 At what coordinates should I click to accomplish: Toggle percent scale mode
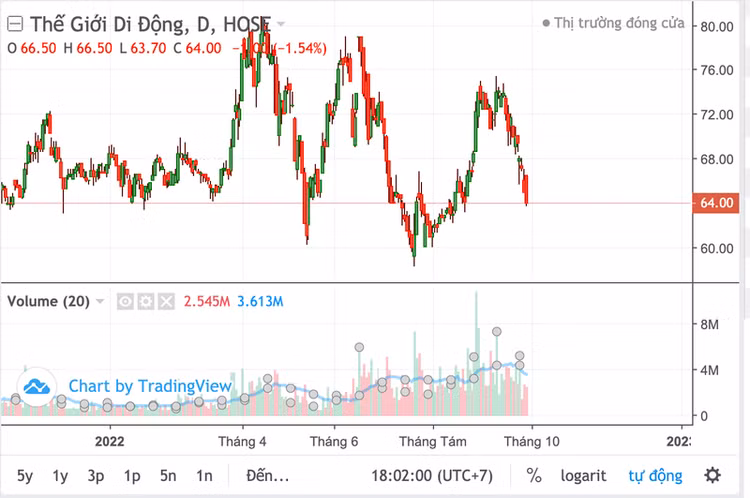point(534,476)
